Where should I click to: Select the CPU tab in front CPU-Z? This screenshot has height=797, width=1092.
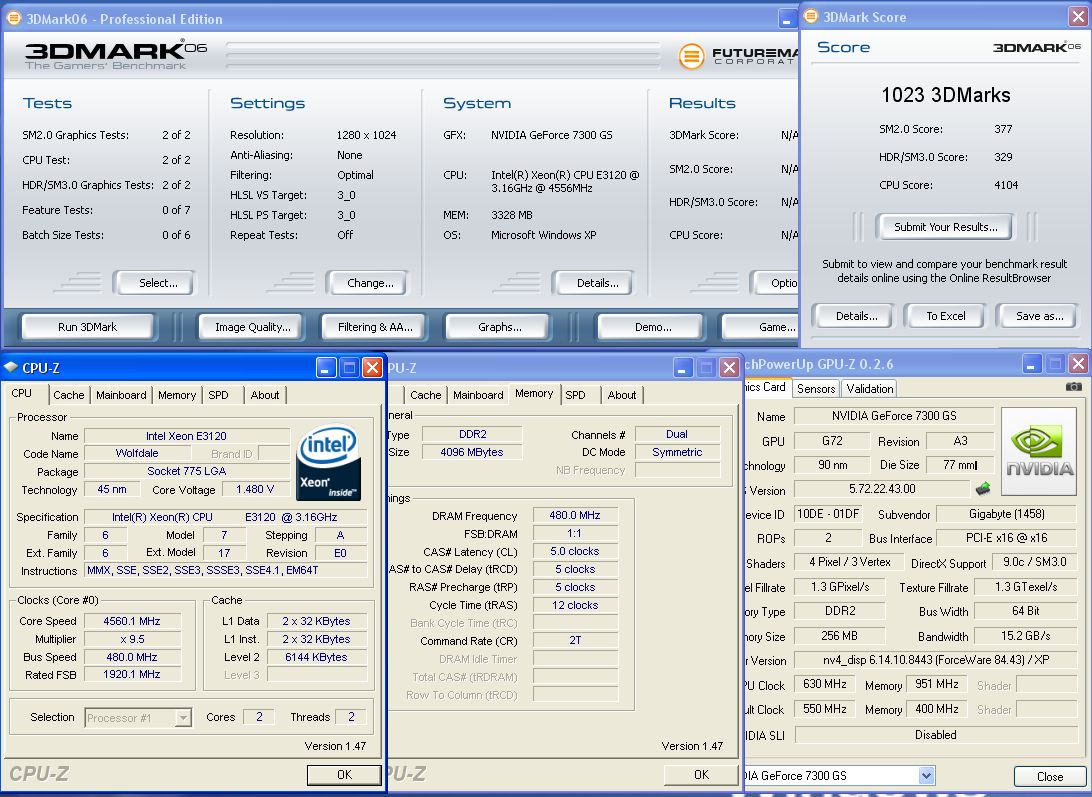(22, 393)
